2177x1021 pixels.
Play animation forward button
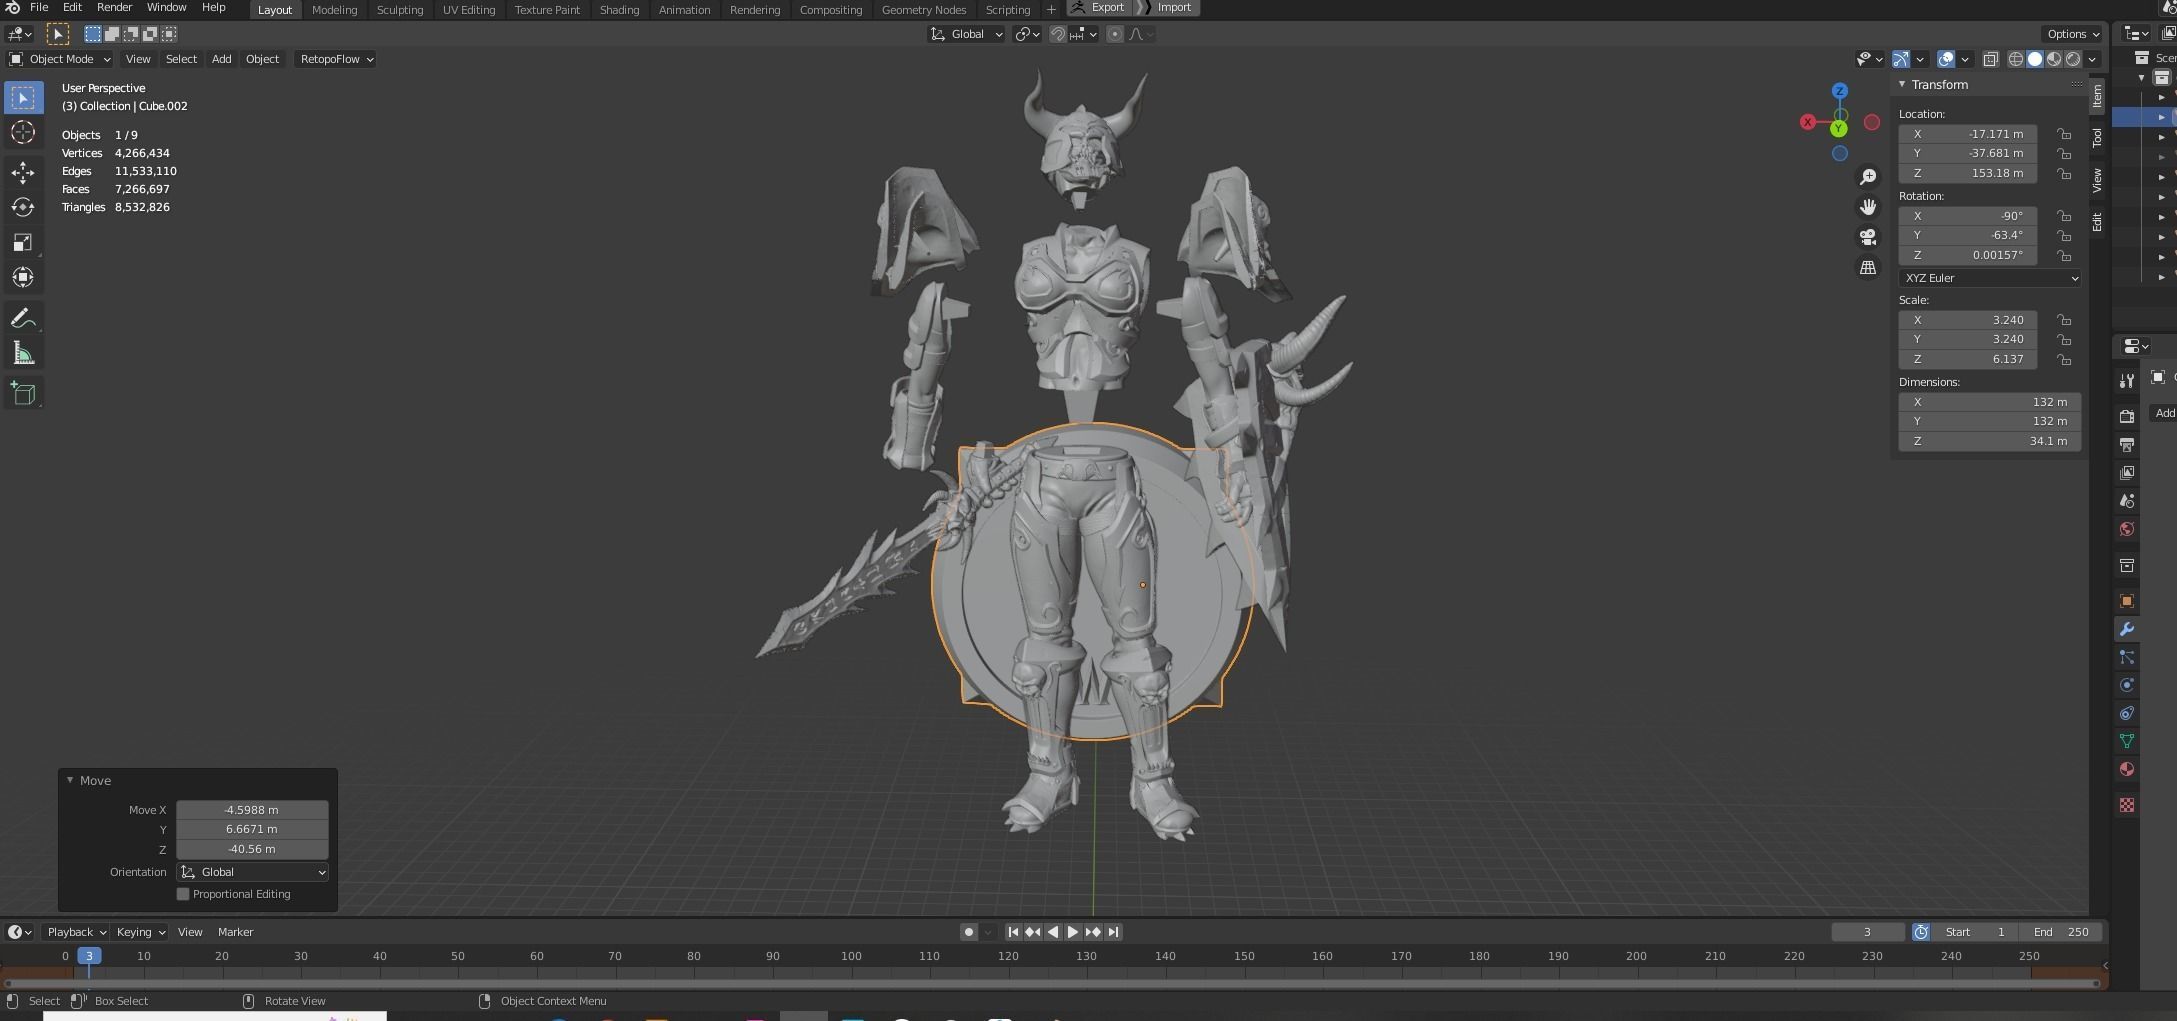1073,932
